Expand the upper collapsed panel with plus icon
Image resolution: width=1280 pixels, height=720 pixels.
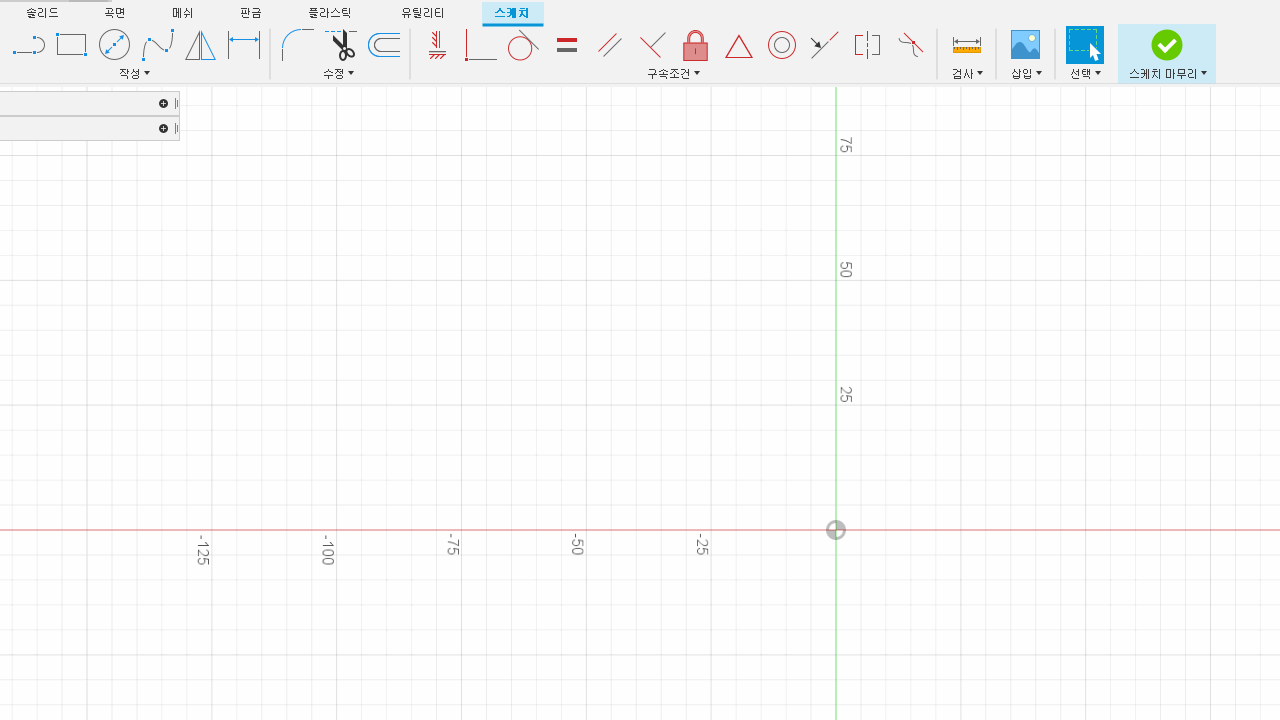point(163,103)
